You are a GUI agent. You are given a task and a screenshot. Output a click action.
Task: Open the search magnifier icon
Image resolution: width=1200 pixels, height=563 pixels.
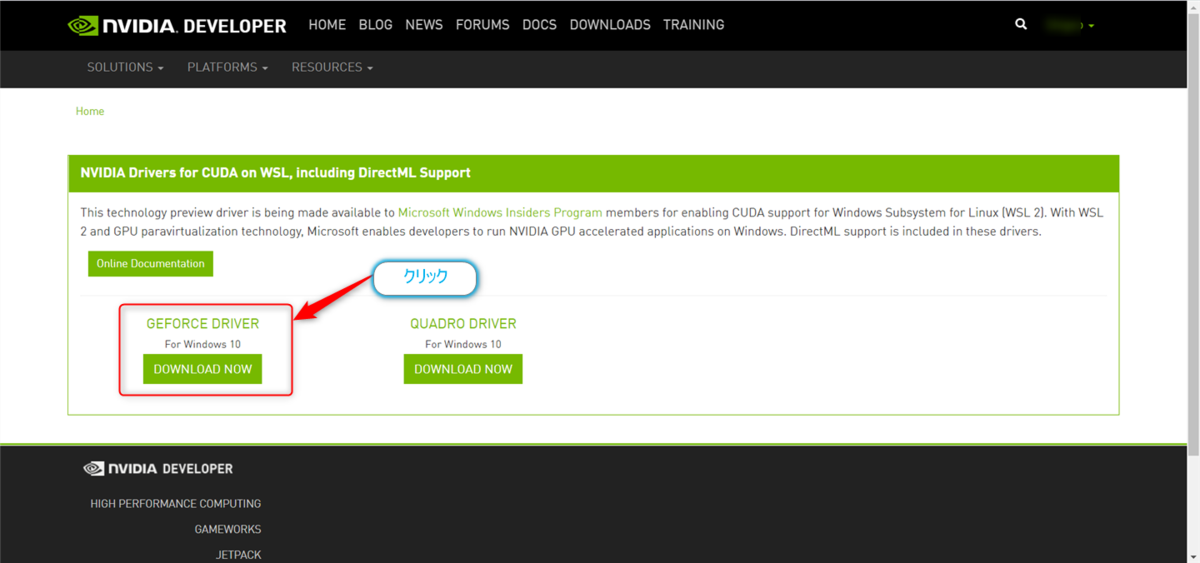pos(1021,24)
